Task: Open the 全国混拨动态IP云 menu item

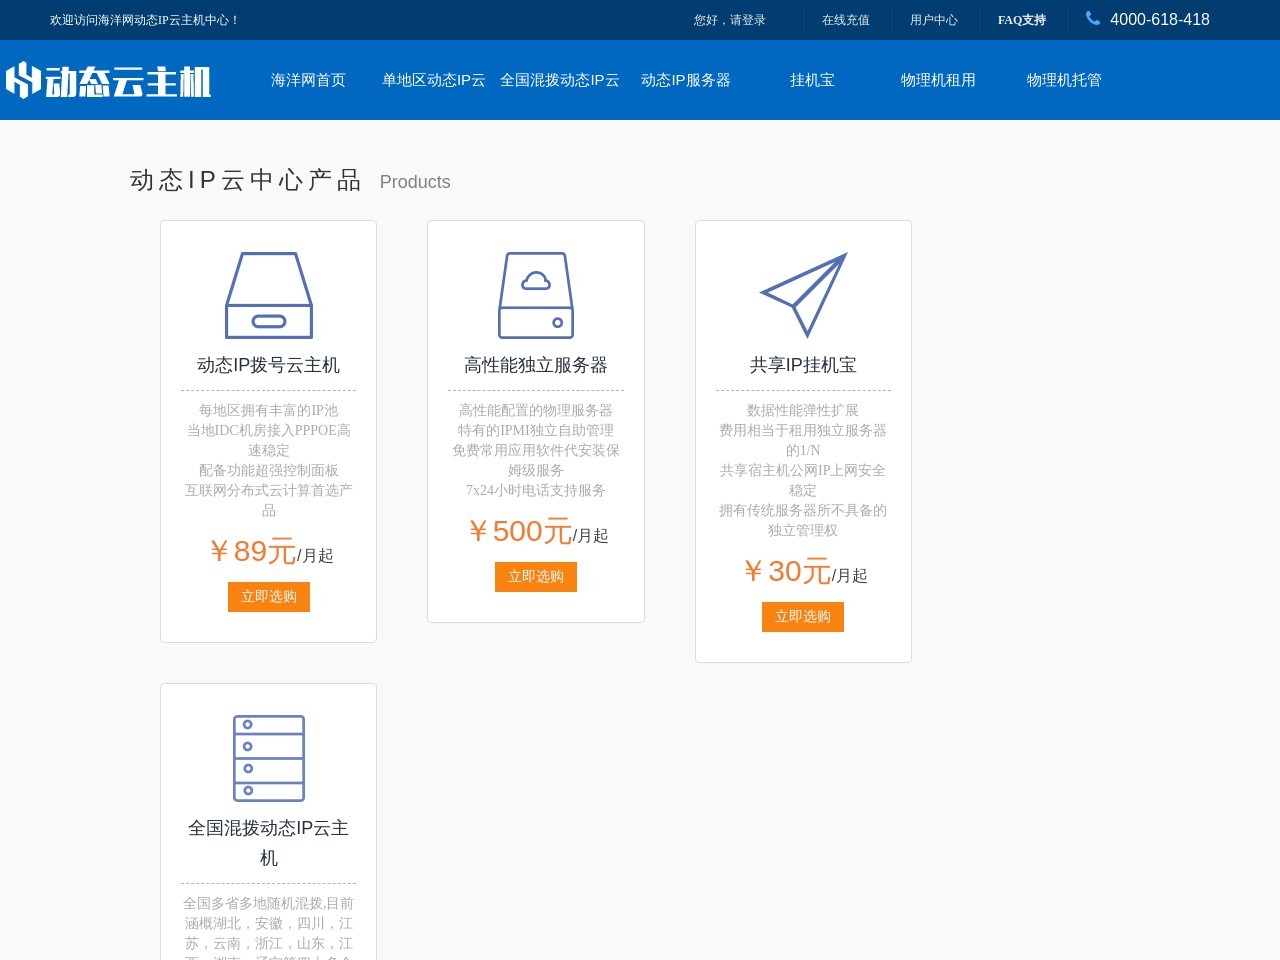Action: pos(561,80)
